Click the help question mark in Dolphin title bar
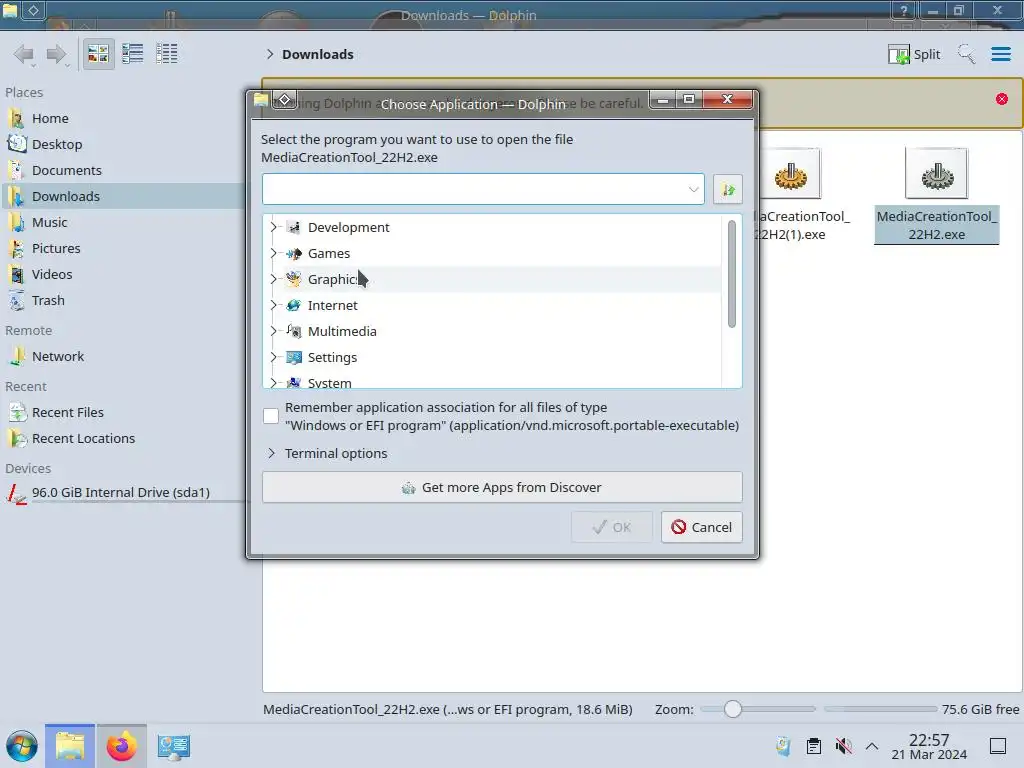1024x768 pixels. click(903, 10)
